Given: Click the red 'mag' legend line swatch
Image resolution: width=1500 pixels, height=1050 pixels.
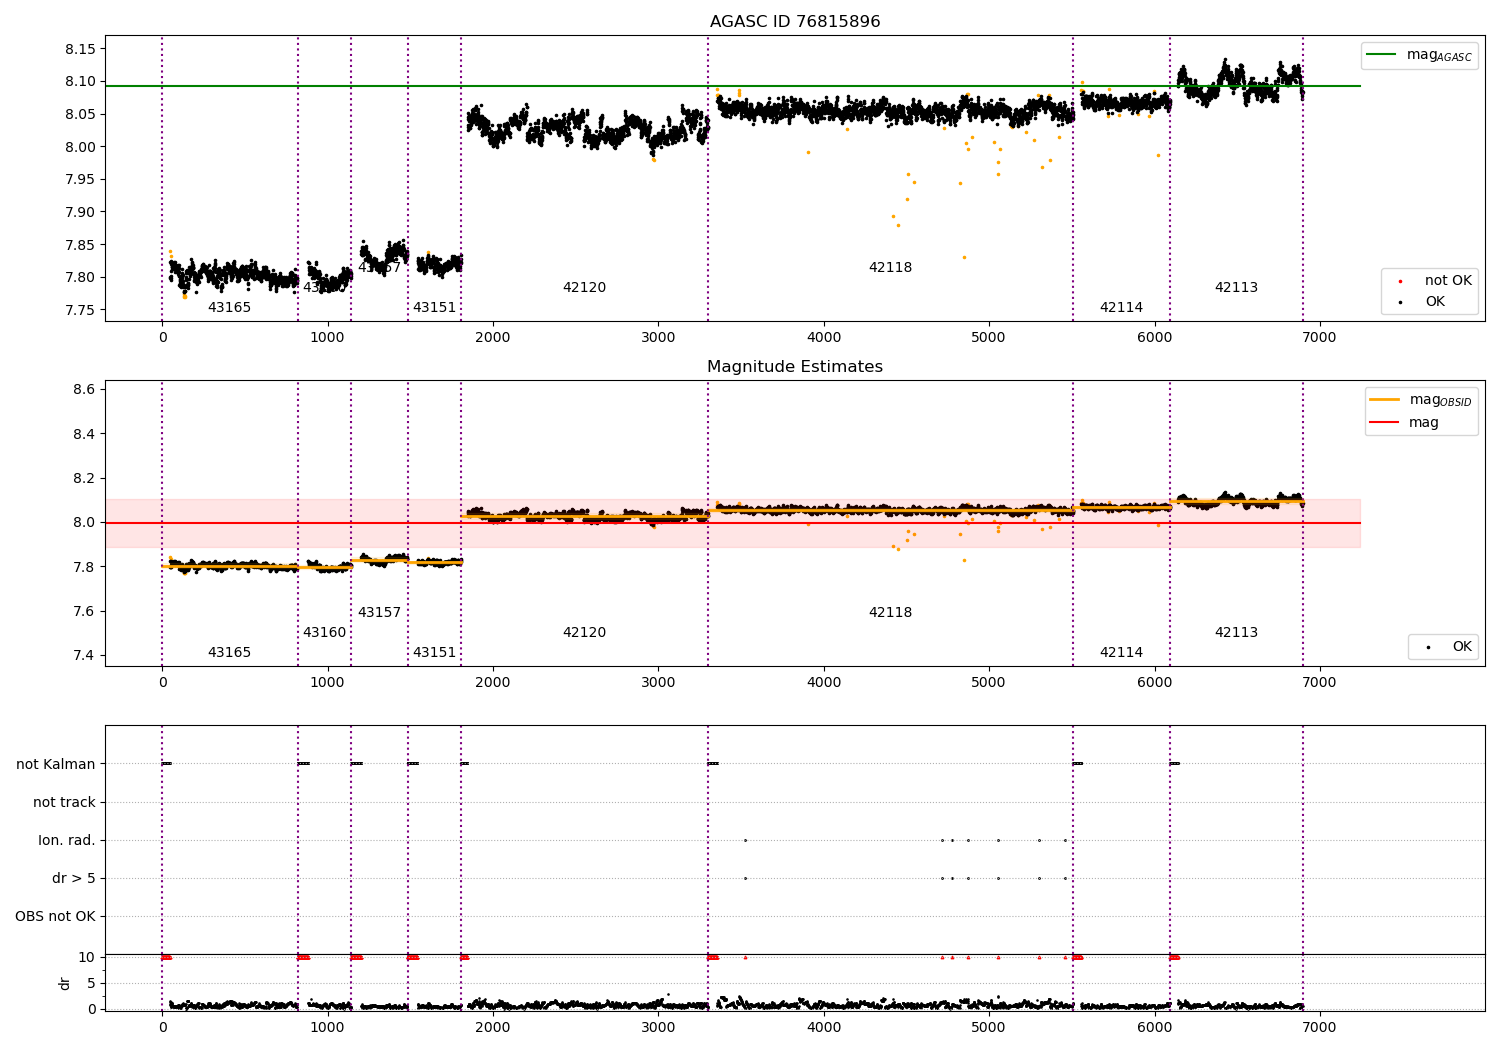Looking at the screenshot, I should tap(1384, 423).
